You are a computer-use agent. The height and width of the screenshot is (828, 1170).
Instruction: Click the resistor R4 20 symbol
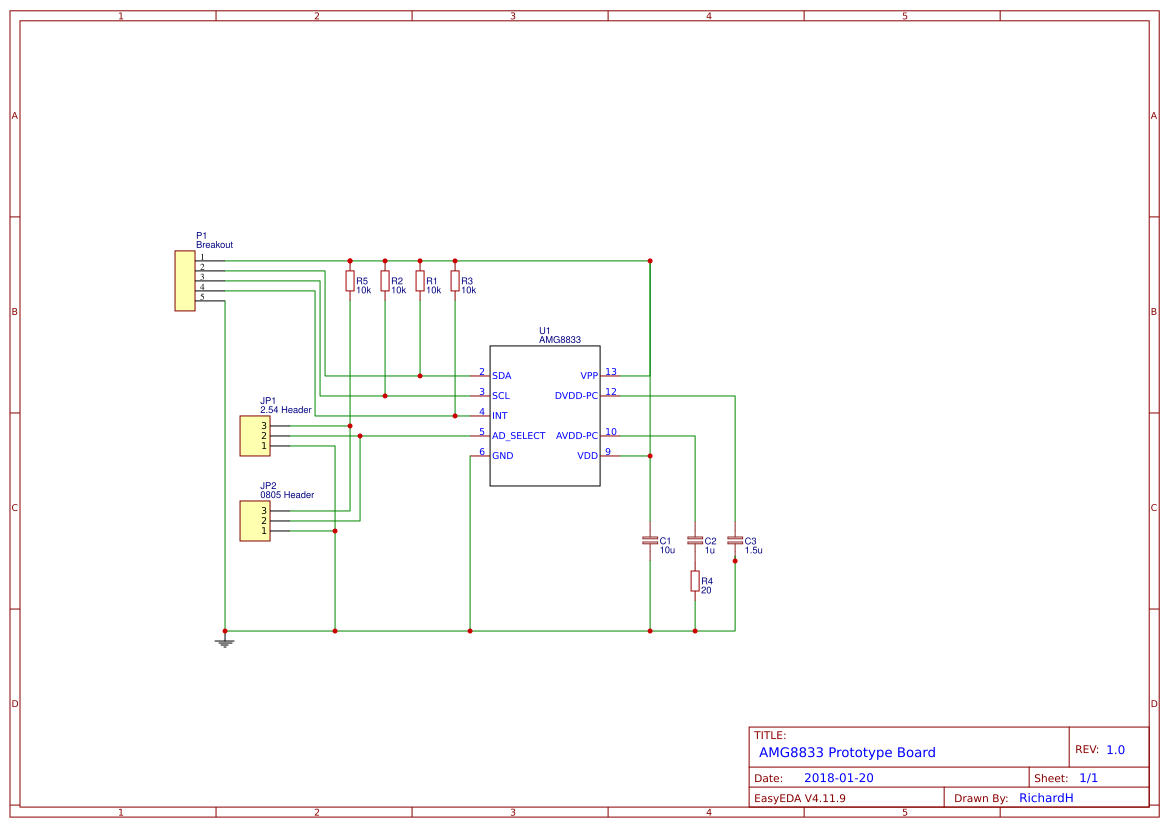(694, 583)
